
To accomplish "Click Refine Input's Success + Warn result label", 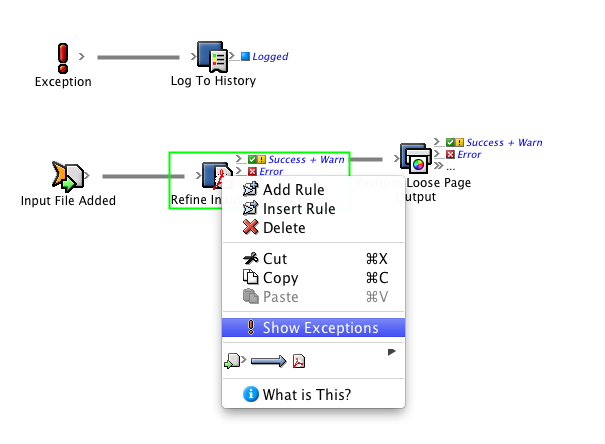I will (x=307, y=159).
